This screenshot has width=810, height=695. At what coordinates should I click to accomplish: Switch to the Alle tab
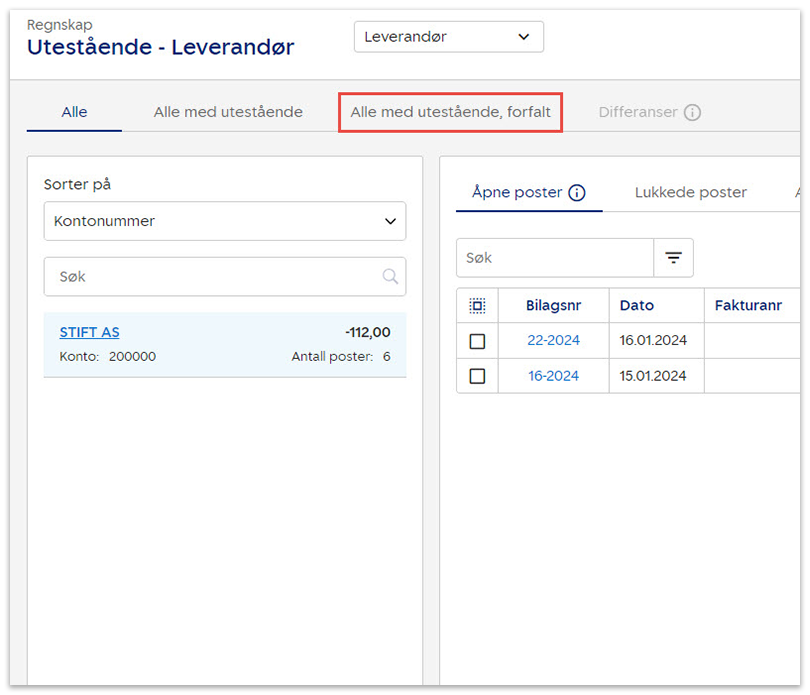(74, 112)
